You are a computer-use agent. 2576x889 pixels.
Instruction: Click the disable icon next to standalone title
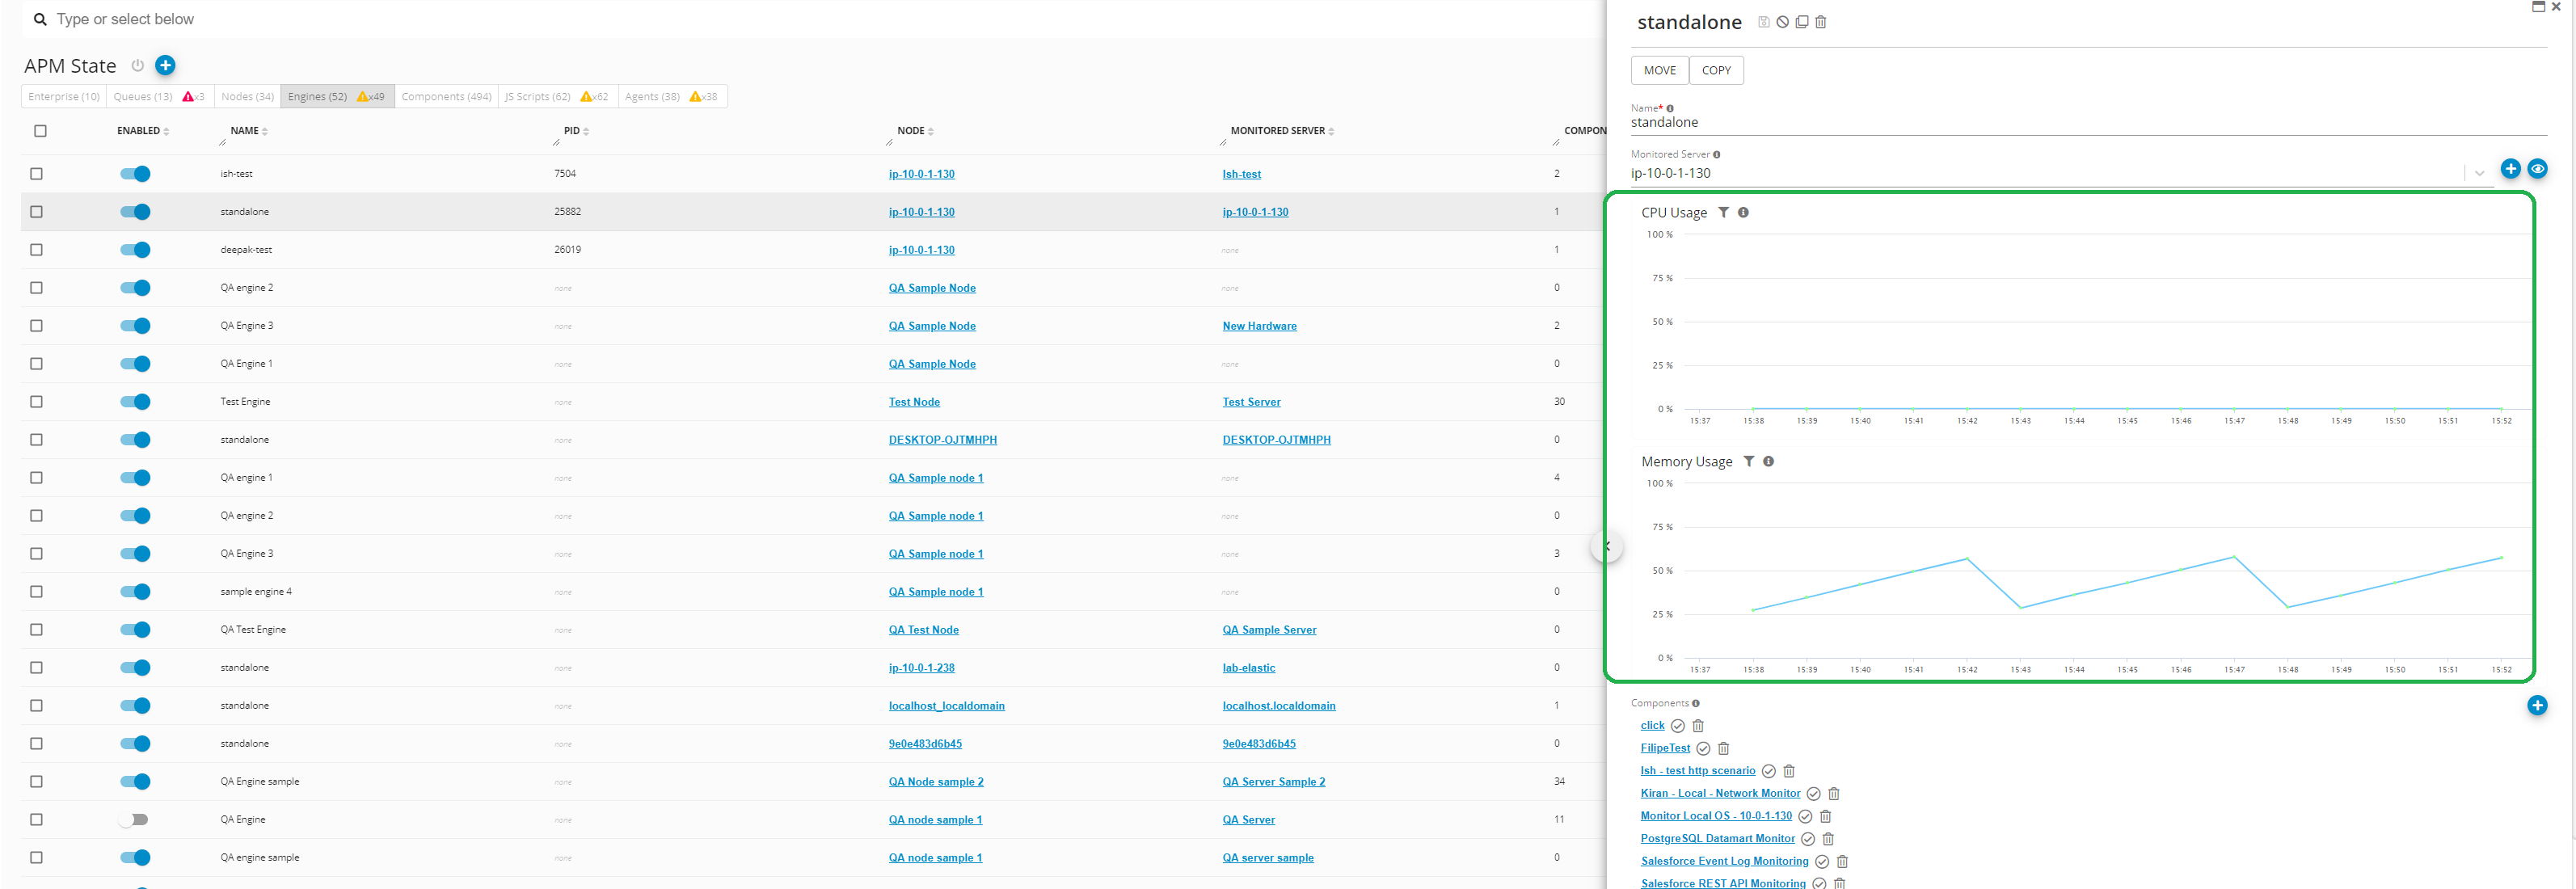tap(1782, 22)
